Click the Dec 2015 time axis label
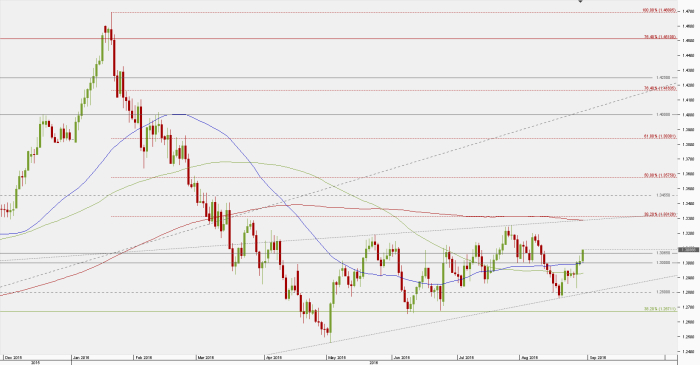This screenshot has height=365, width=700. 13,357
